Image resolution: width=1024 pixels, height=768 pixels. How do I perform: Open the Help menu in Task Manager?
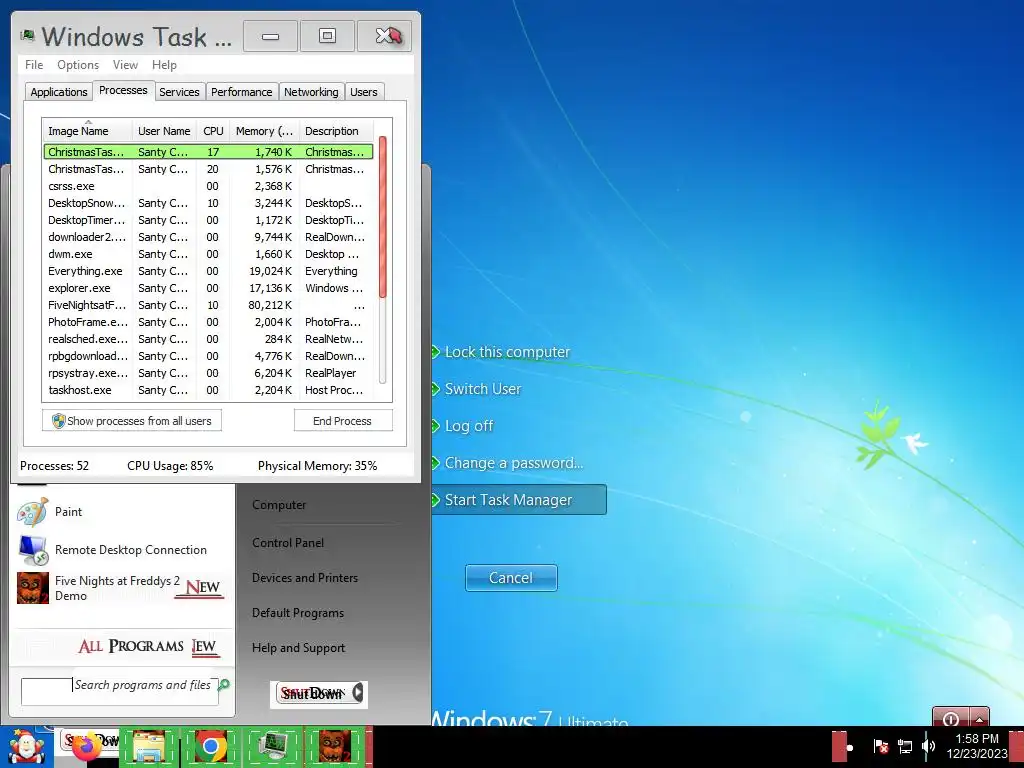164,65
